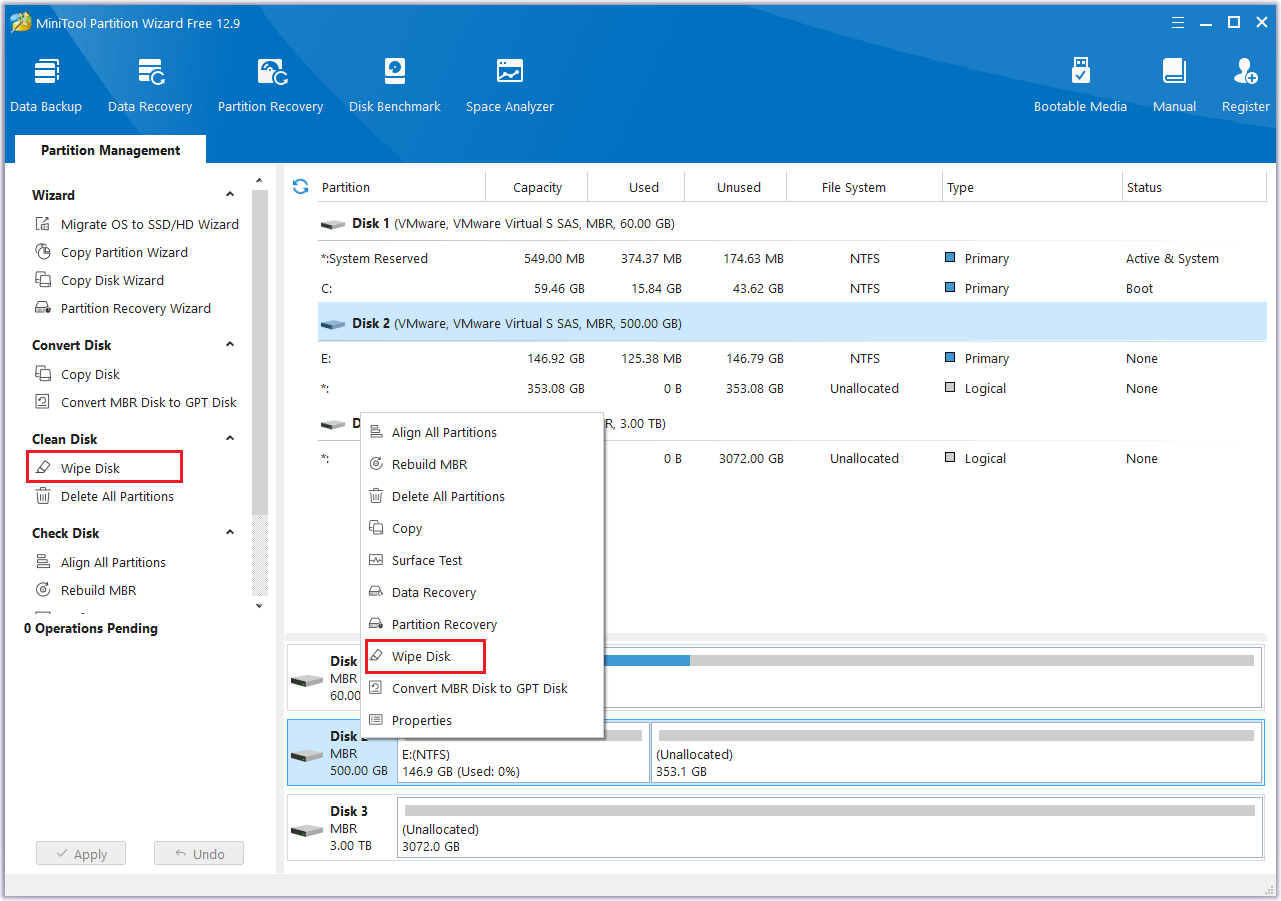Choose Align All Partitions from context menu
1281x901 pixels.
pos(482,433)
